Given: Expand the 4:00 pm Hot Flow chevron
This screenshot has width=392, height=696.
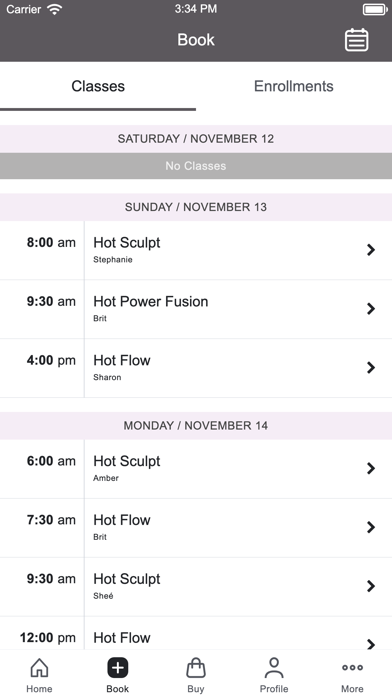Looking at the screenshot, I should tap(371, 368).
